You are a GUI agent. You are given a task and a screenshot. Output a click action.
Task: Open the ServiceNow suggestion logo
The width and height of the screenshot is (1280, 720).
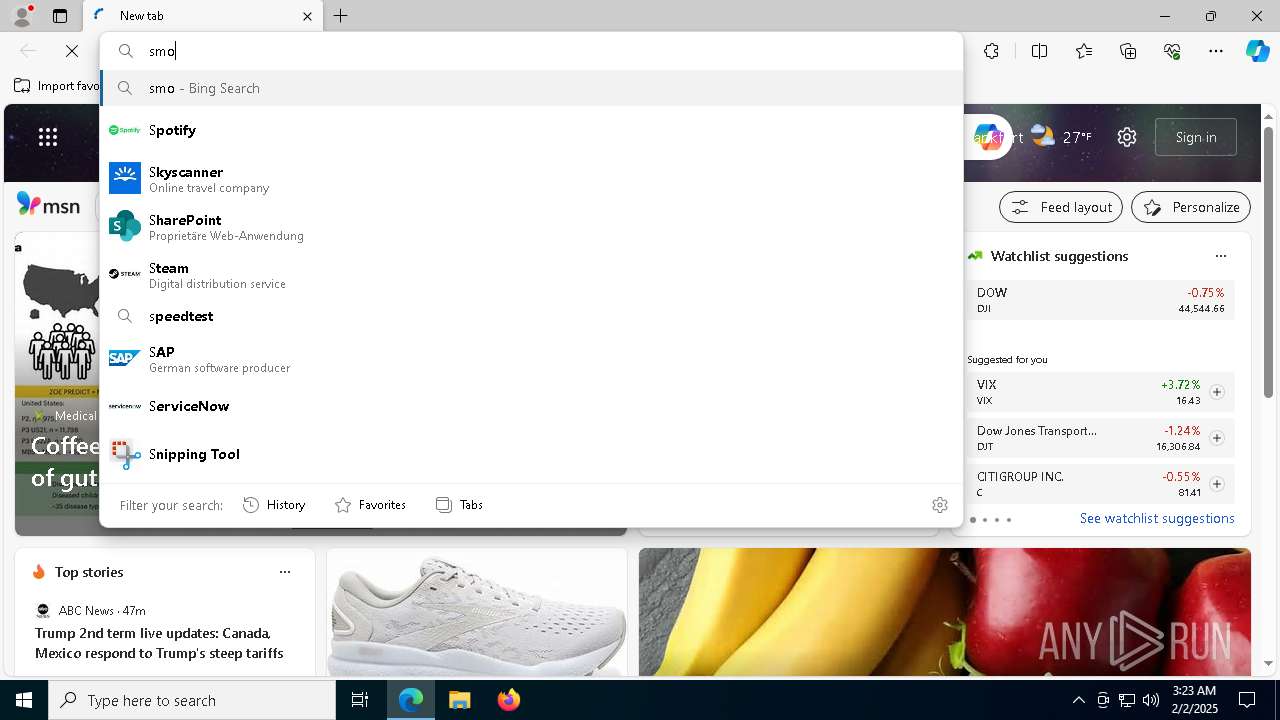tap(125, 406)
